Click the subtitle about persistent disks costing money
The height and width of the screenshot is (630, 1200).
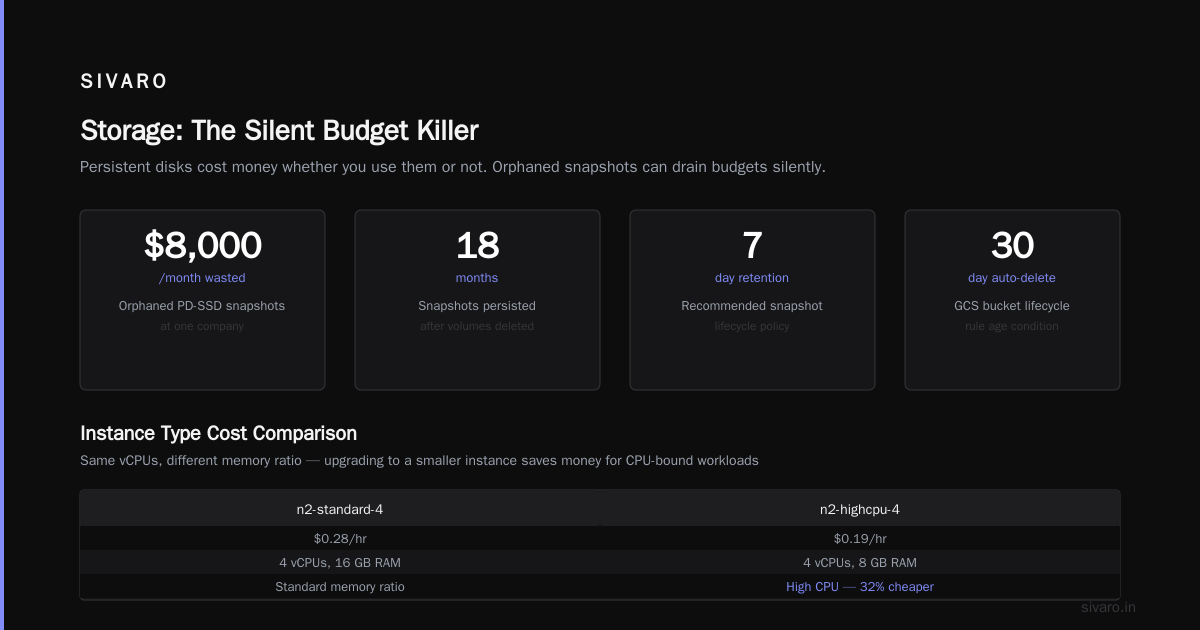coord(453,167)
